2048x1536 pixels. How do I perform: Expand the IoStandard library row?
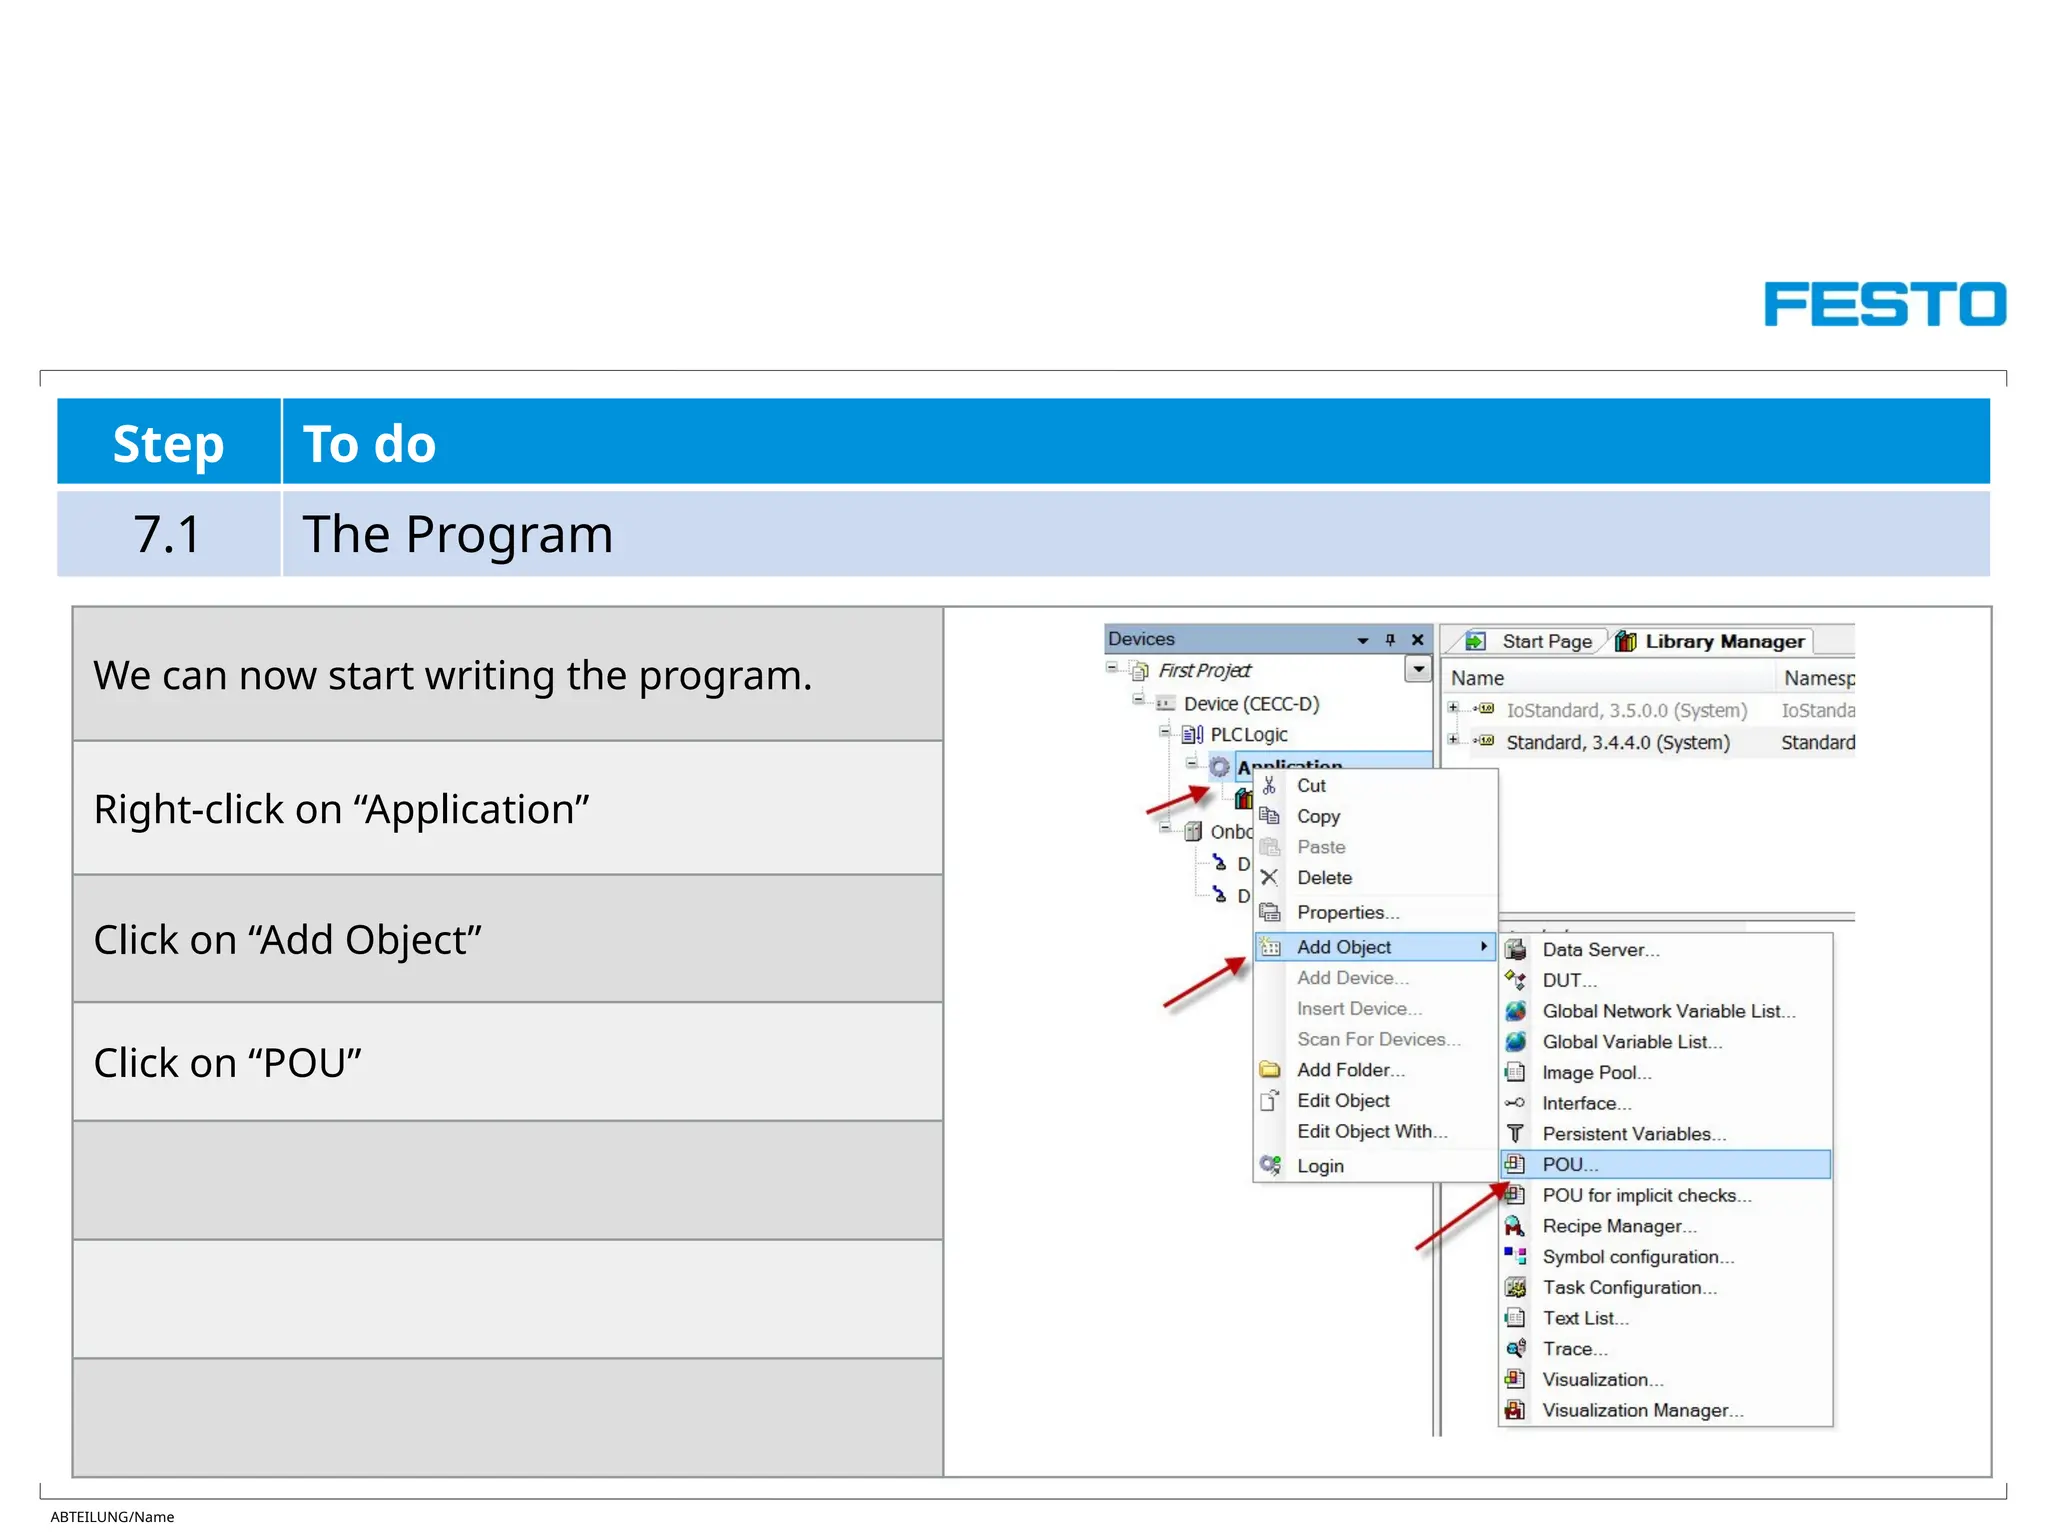click(1454, 708)
